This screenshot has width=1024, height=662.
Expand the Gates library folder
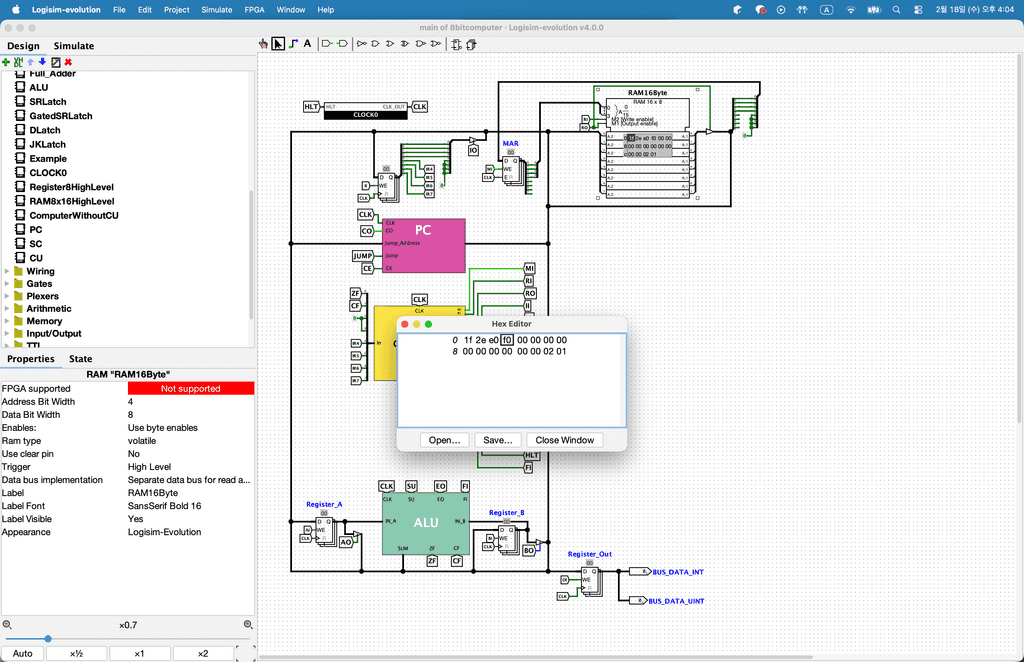click(8, 284)
